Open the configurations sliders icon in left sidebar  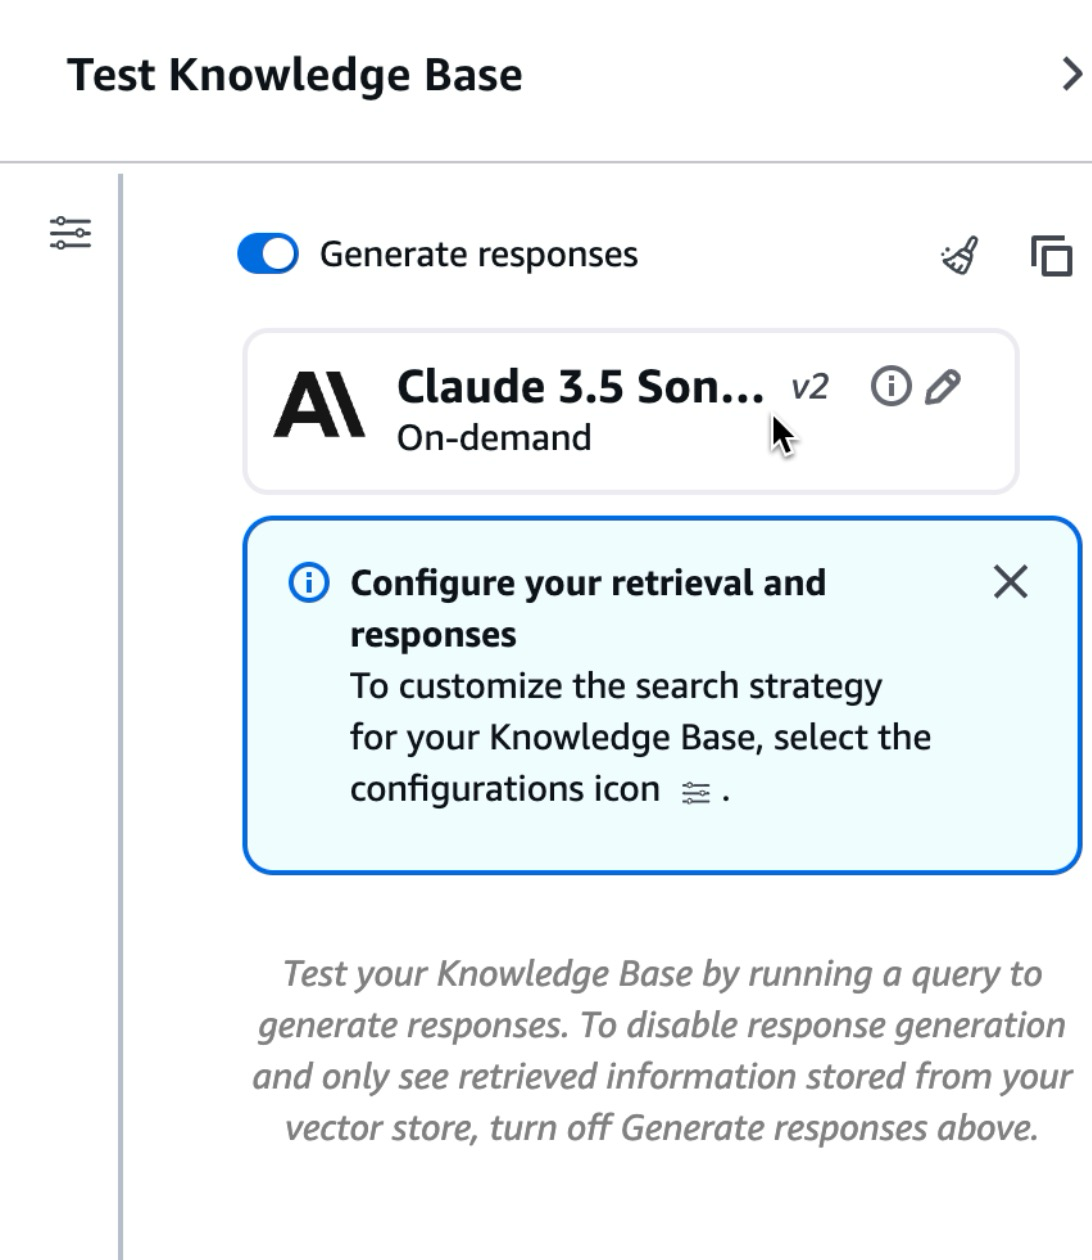[x=70, y=233]
